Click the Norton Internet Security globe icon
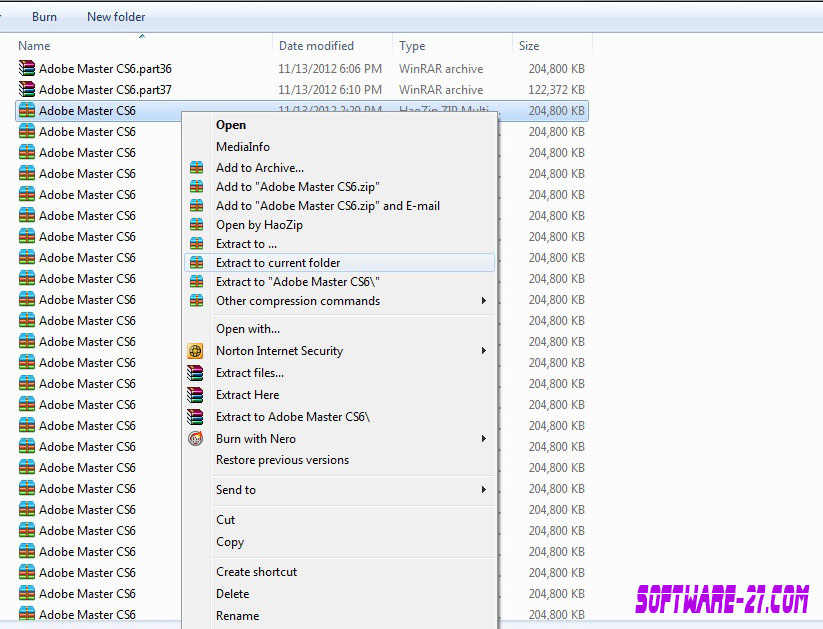 (195, 351)
